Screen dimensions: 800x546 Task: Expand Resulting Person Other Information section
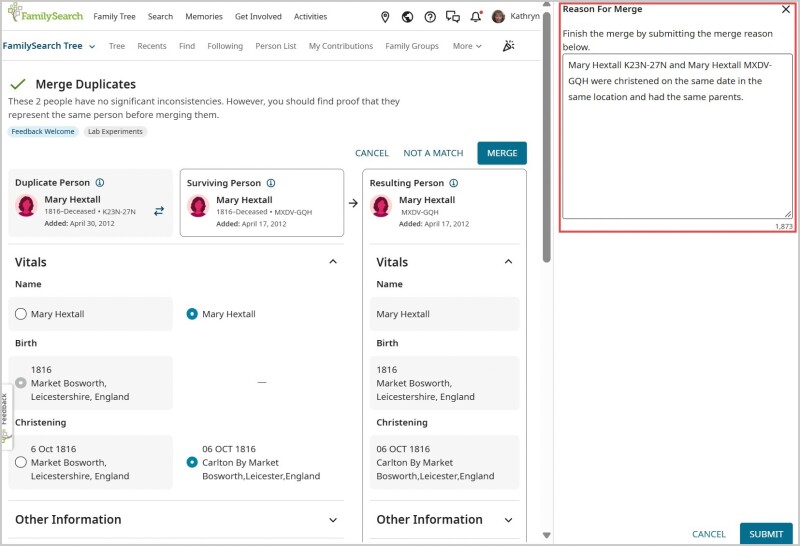click(x=508, y=520)
